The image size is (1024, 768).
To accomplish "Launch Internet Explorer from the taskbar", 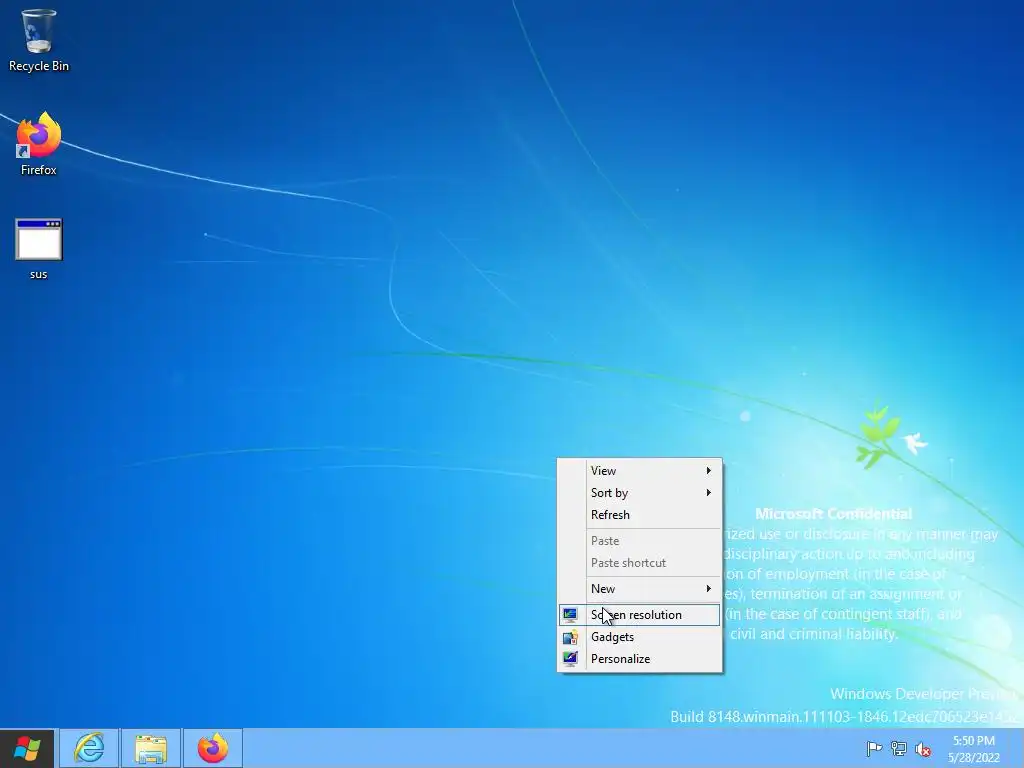I will coord(89,748).
